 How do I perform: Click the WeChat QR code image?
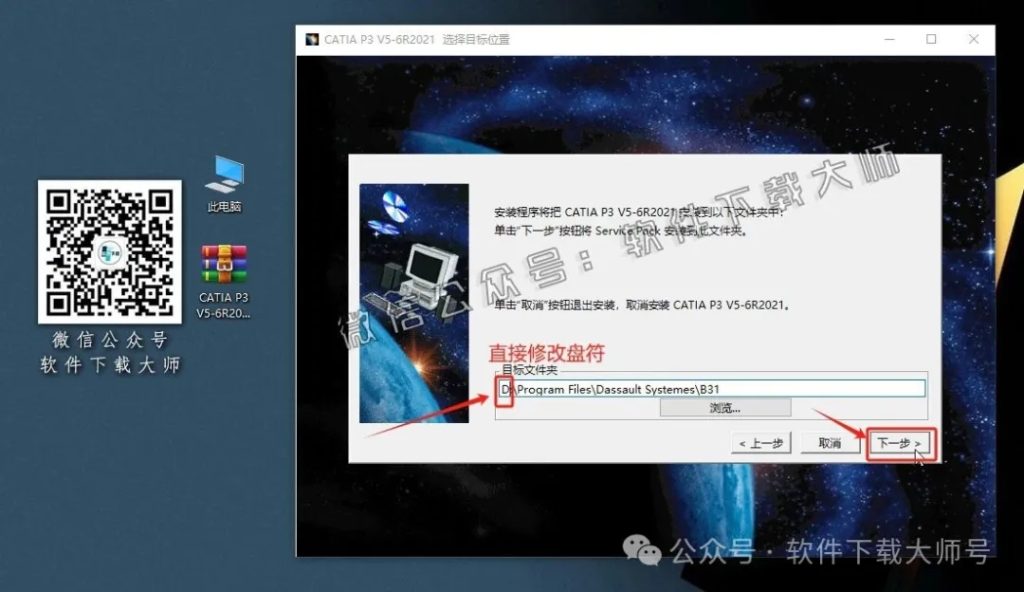[x=108, y=250]
